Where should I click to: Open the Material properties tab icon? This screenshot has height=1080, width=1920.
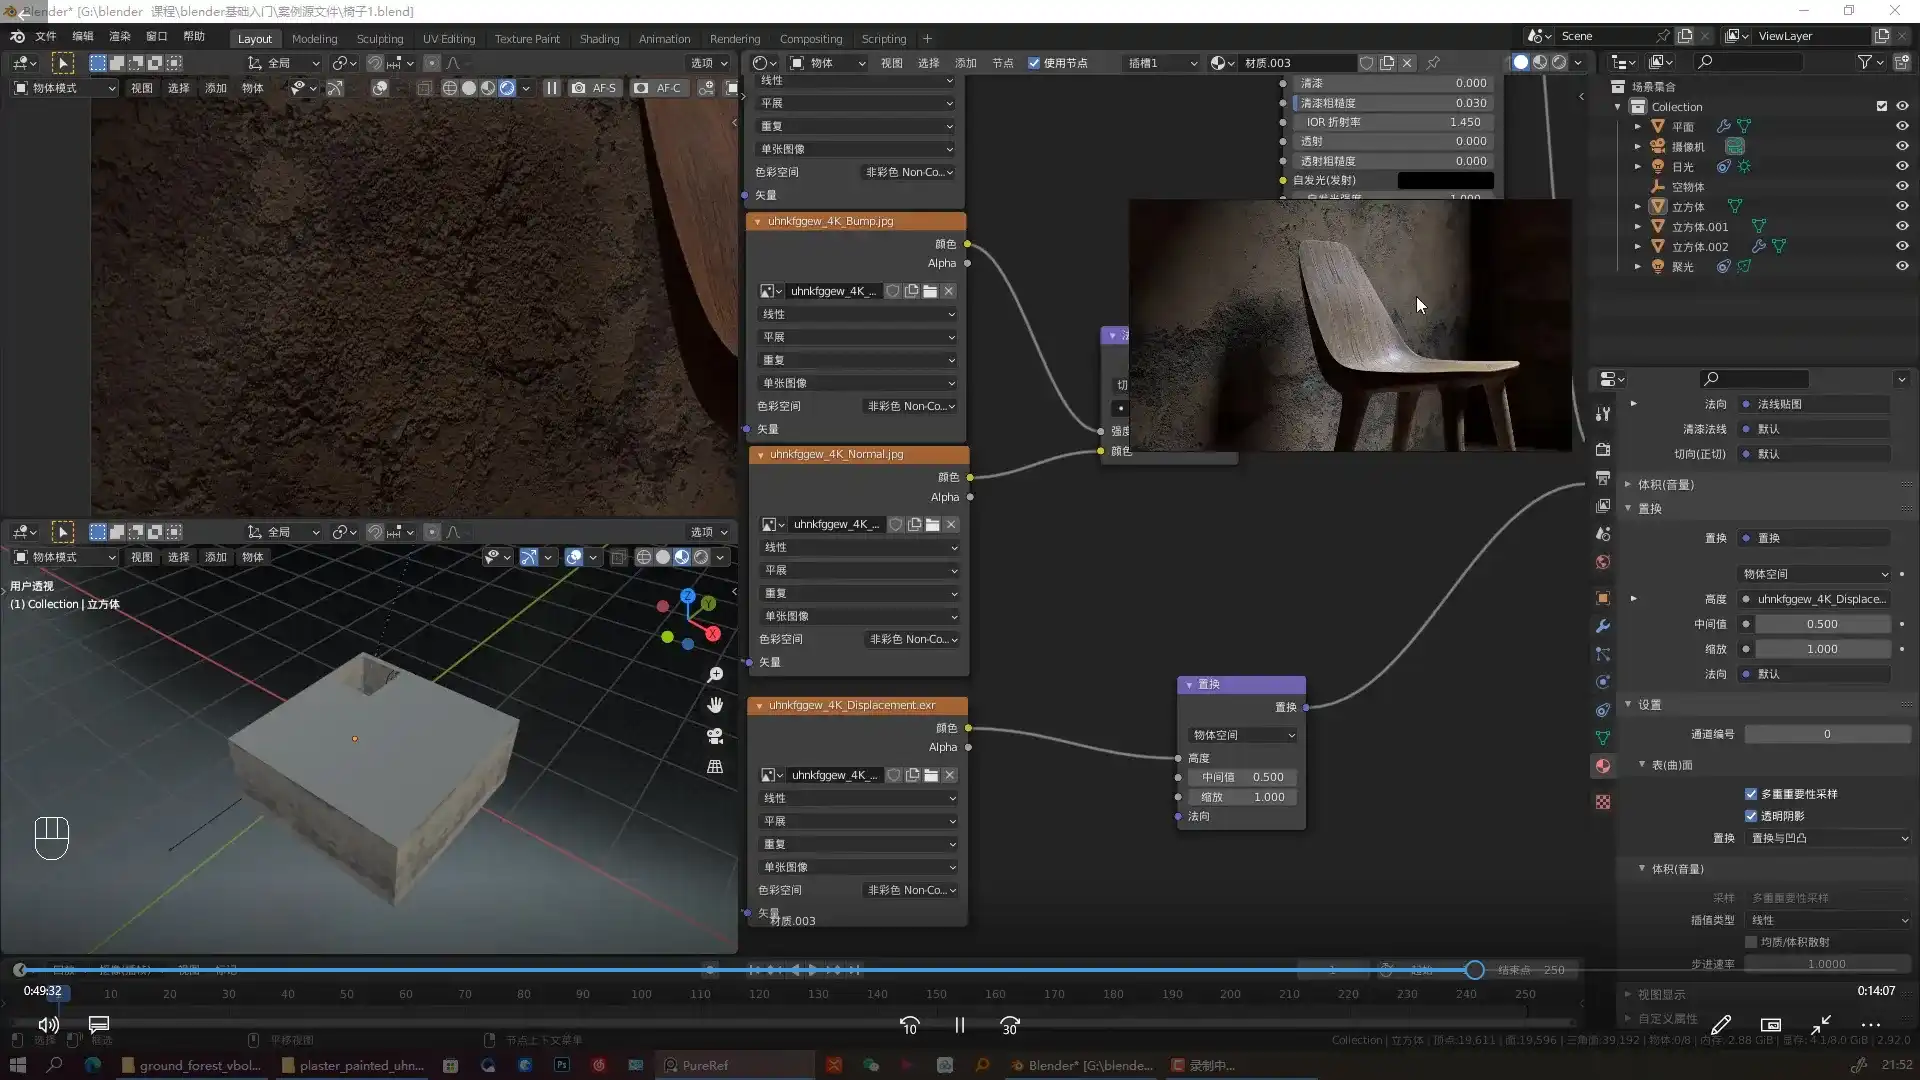point(1603,766)
